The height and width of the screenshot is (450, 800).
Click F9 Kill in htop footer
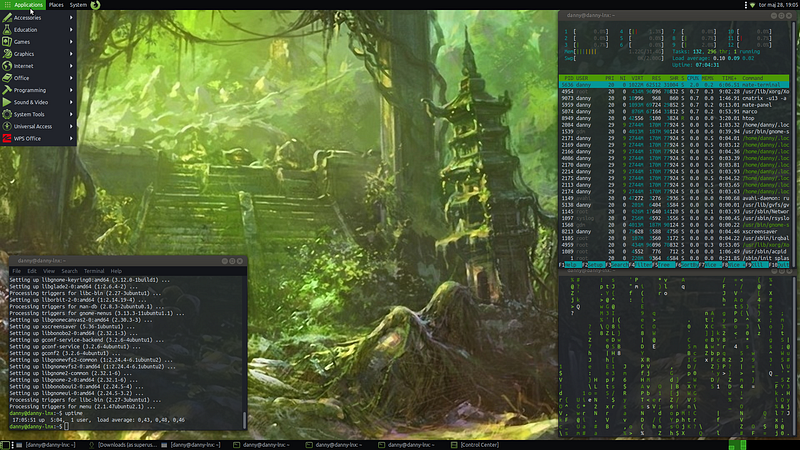coord(757,265)
